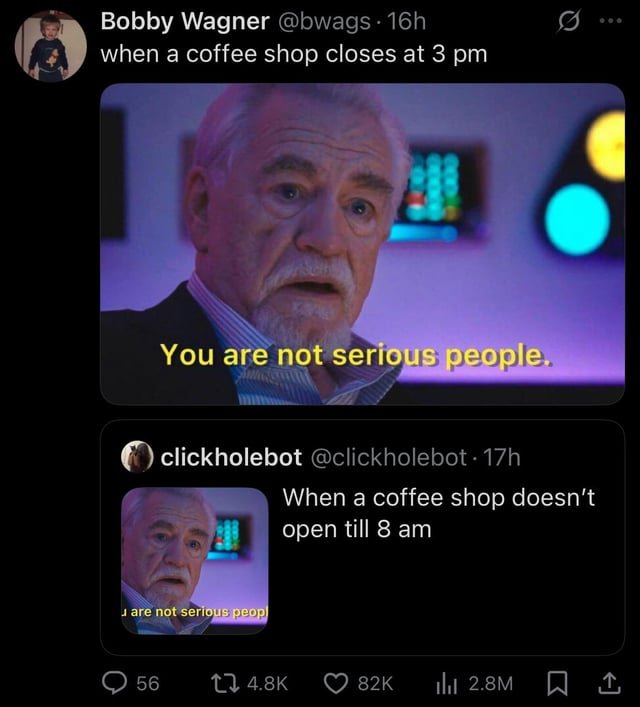640x707 pixels.
Task: Open the Bobby Wagner display name
Action: pos(185,21)
